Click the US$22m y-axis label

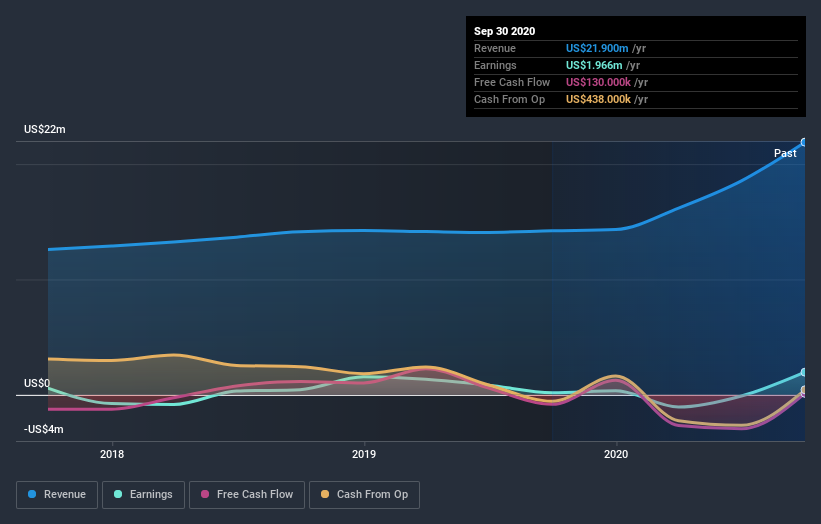45,129
